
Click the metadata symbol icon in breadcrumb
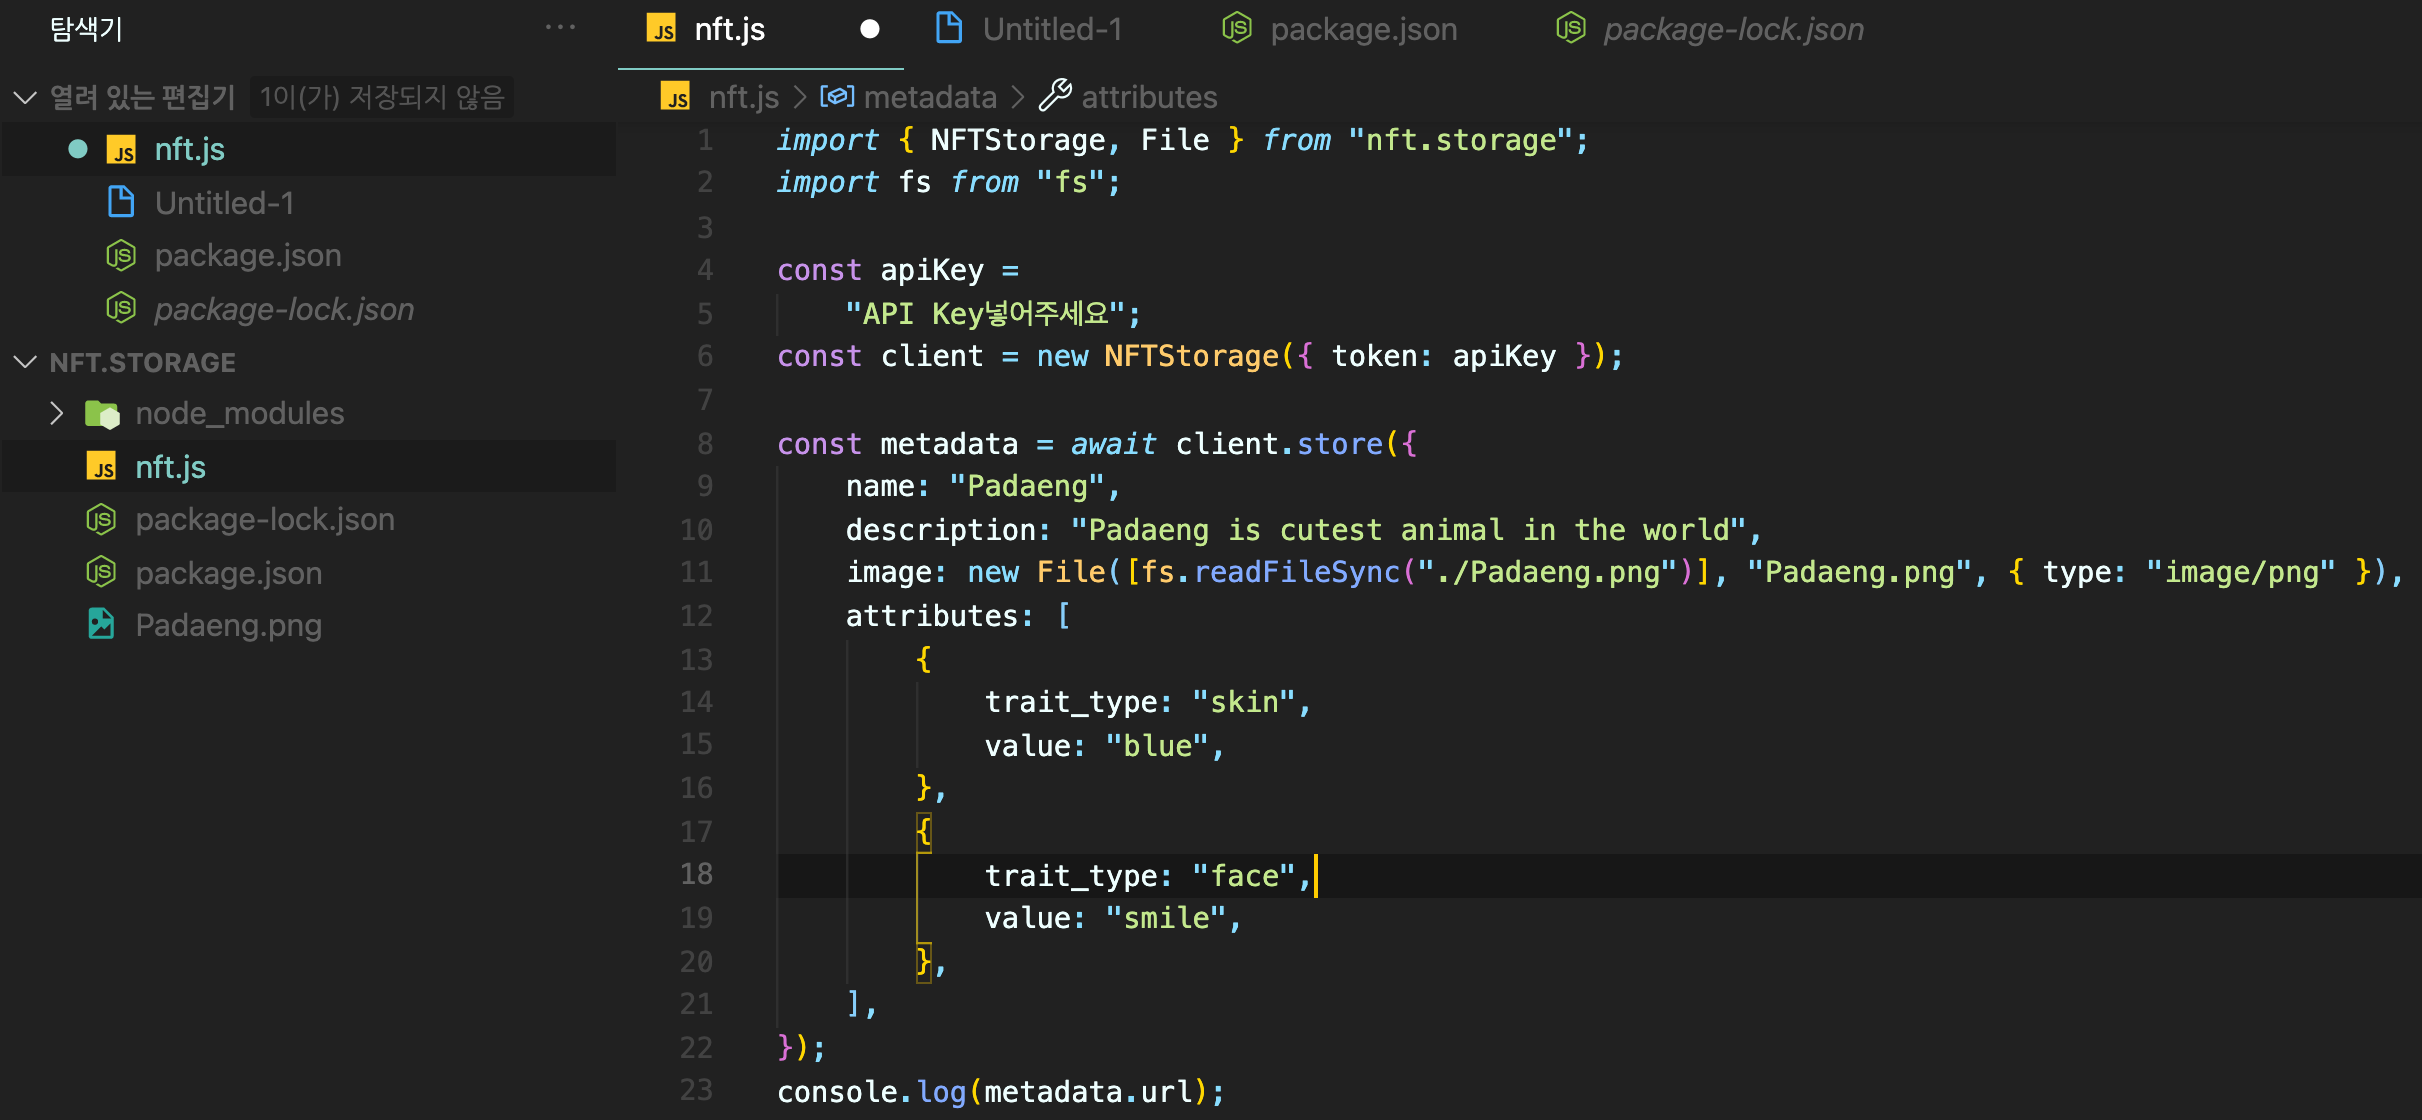(836, 96)
